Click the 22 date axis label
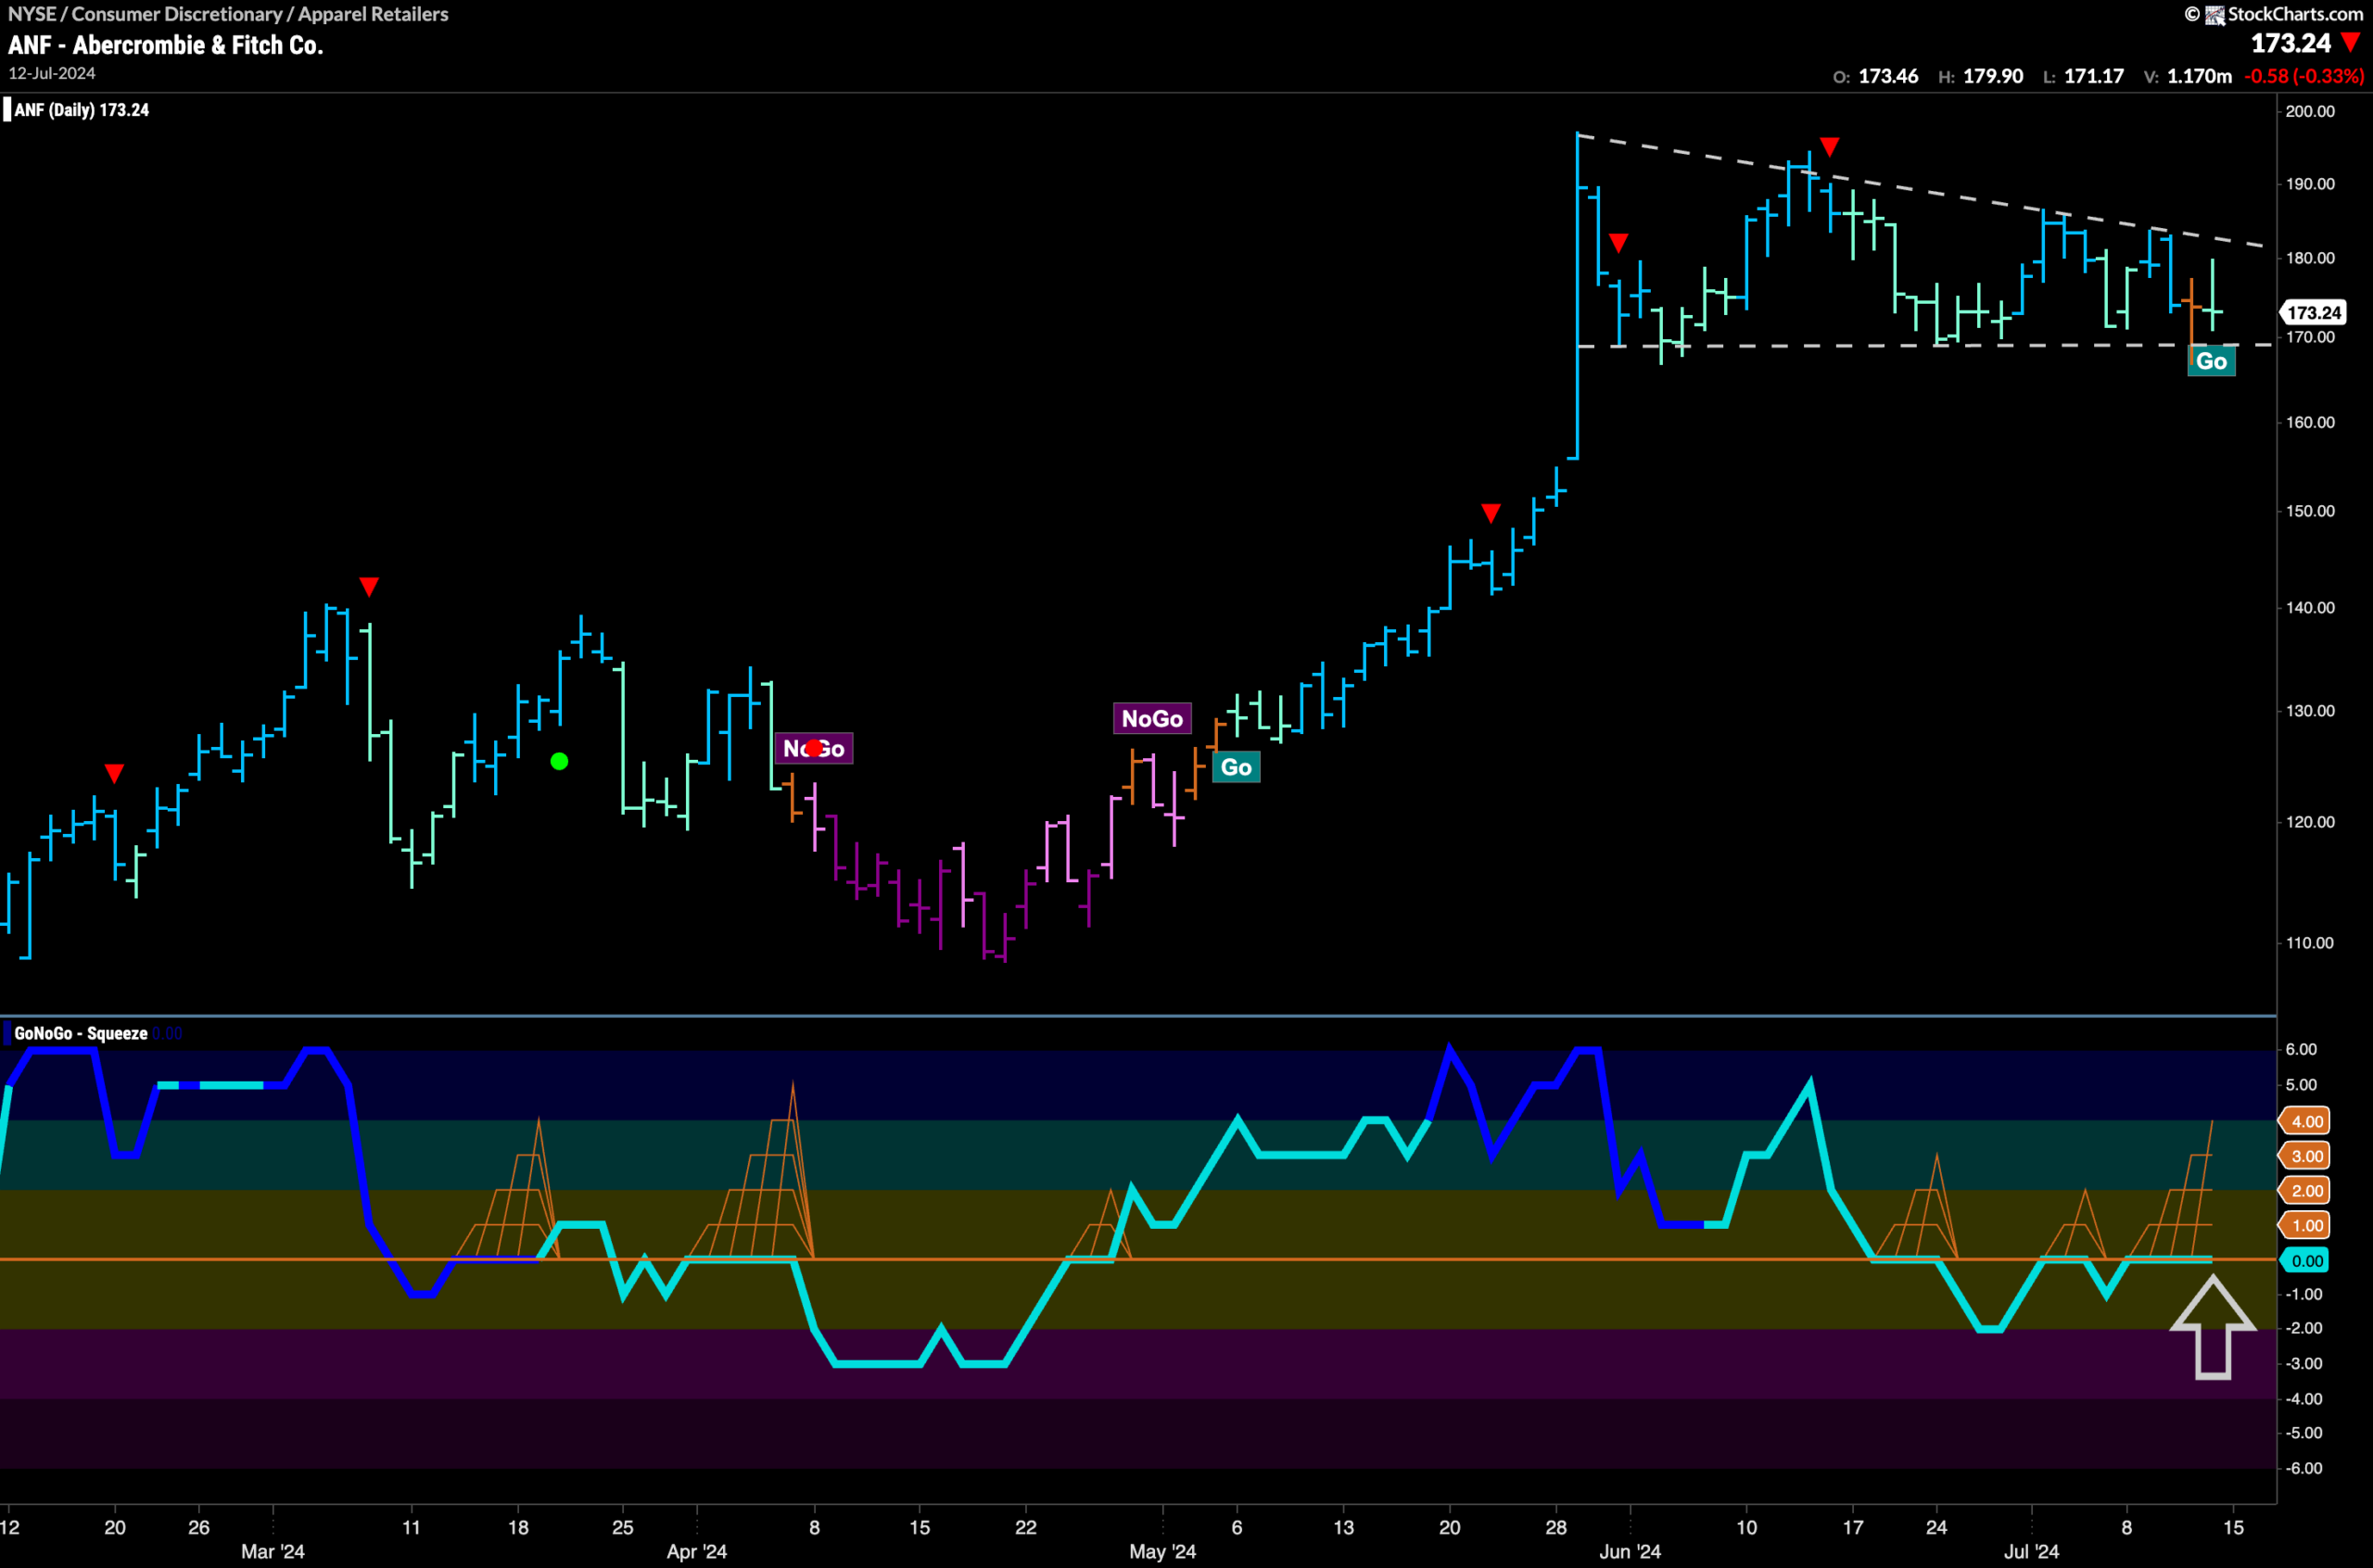 coord(1026,1527)
